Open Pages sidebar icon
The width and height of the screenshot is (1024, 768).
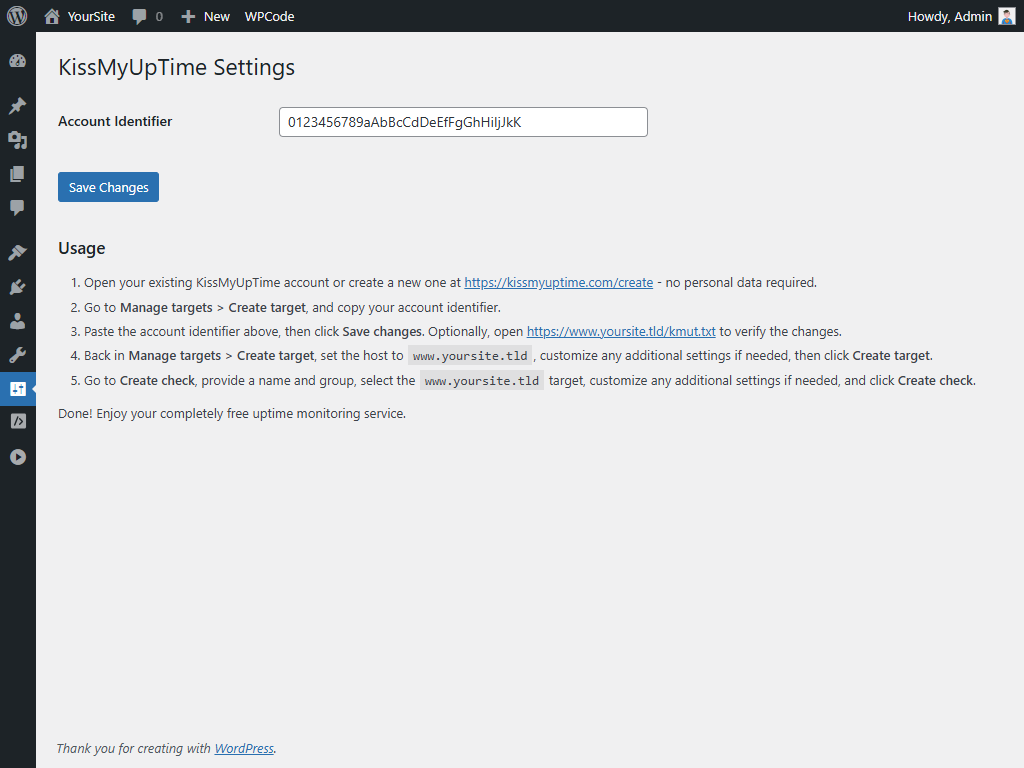[x=18, y=174]
